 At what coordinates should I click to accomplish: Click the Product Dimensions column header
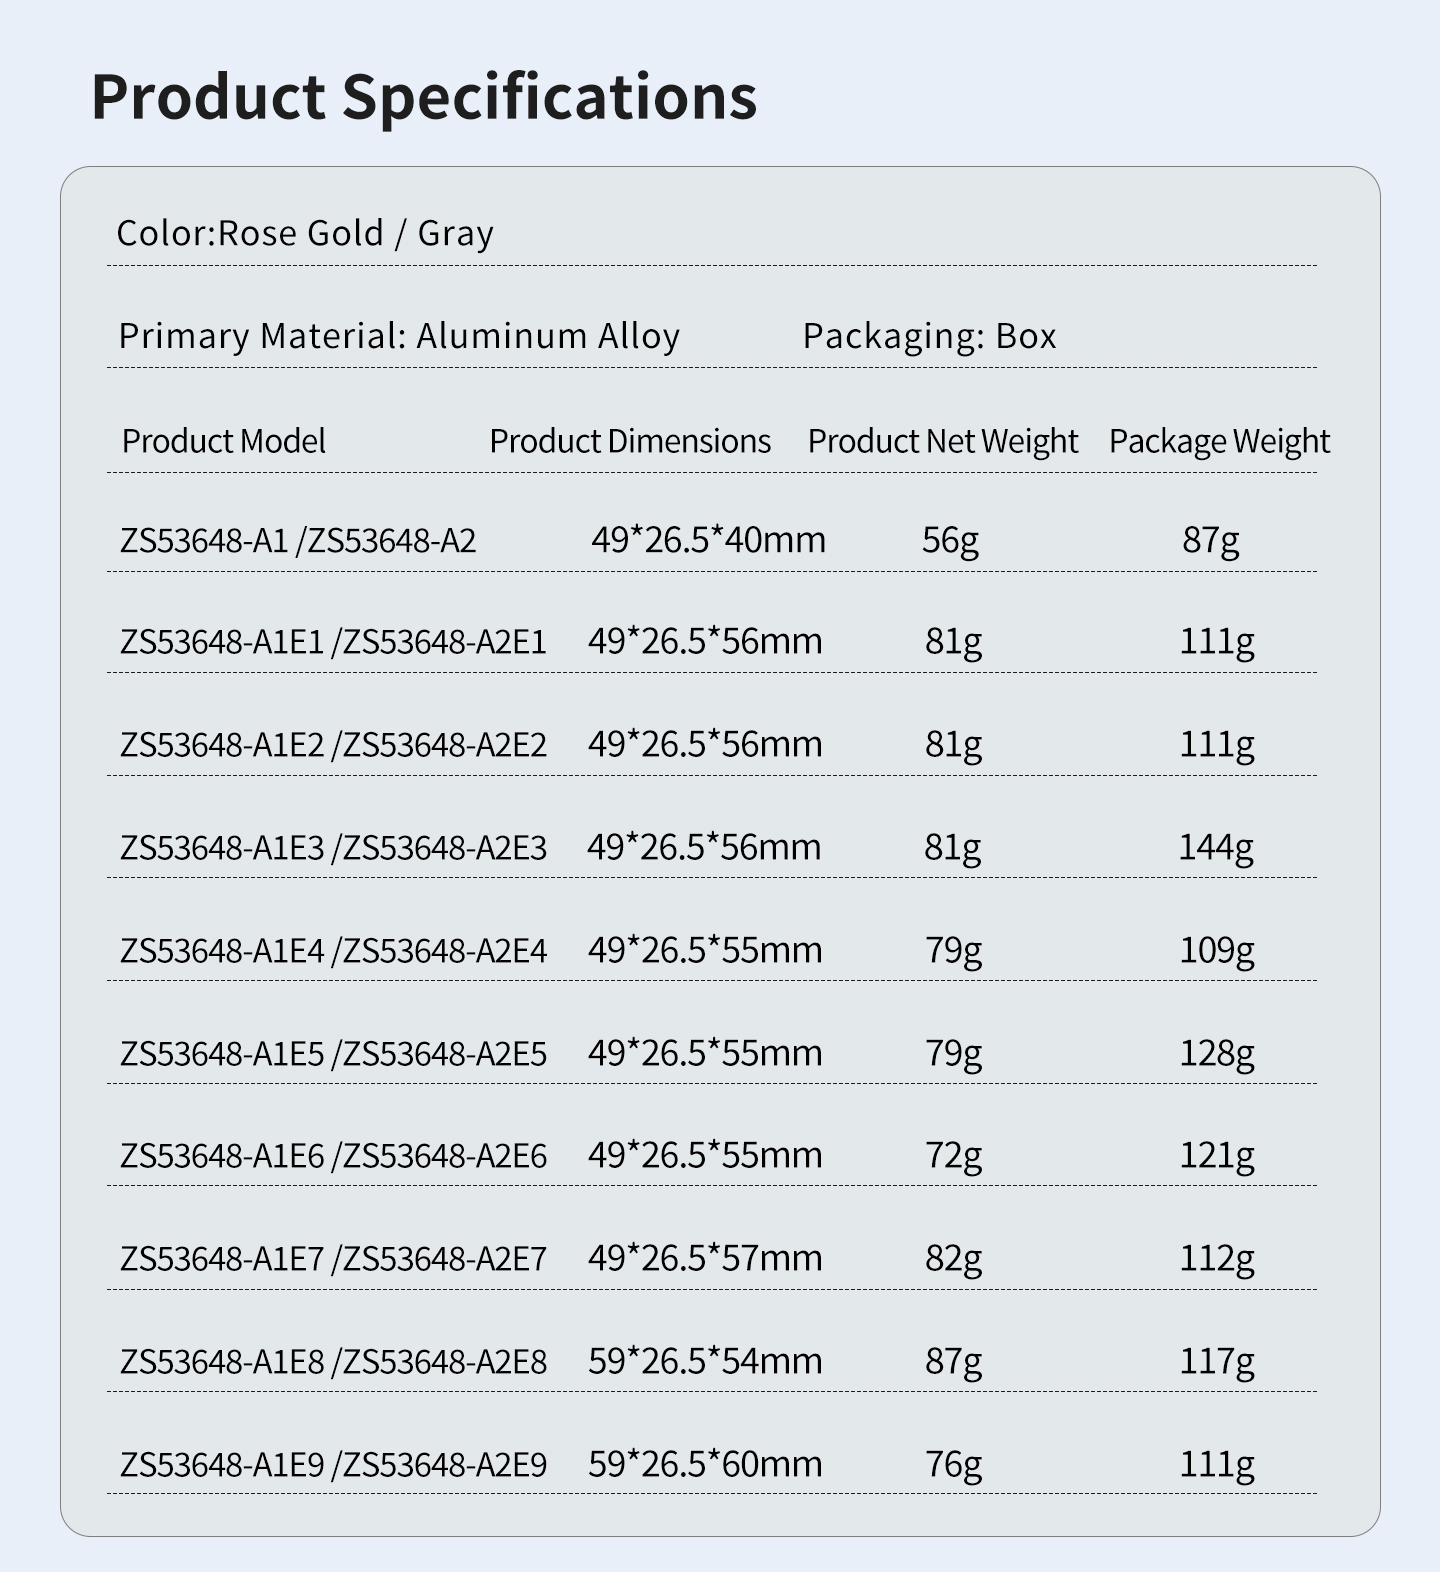pyautogui.click(x=630, y=441)
